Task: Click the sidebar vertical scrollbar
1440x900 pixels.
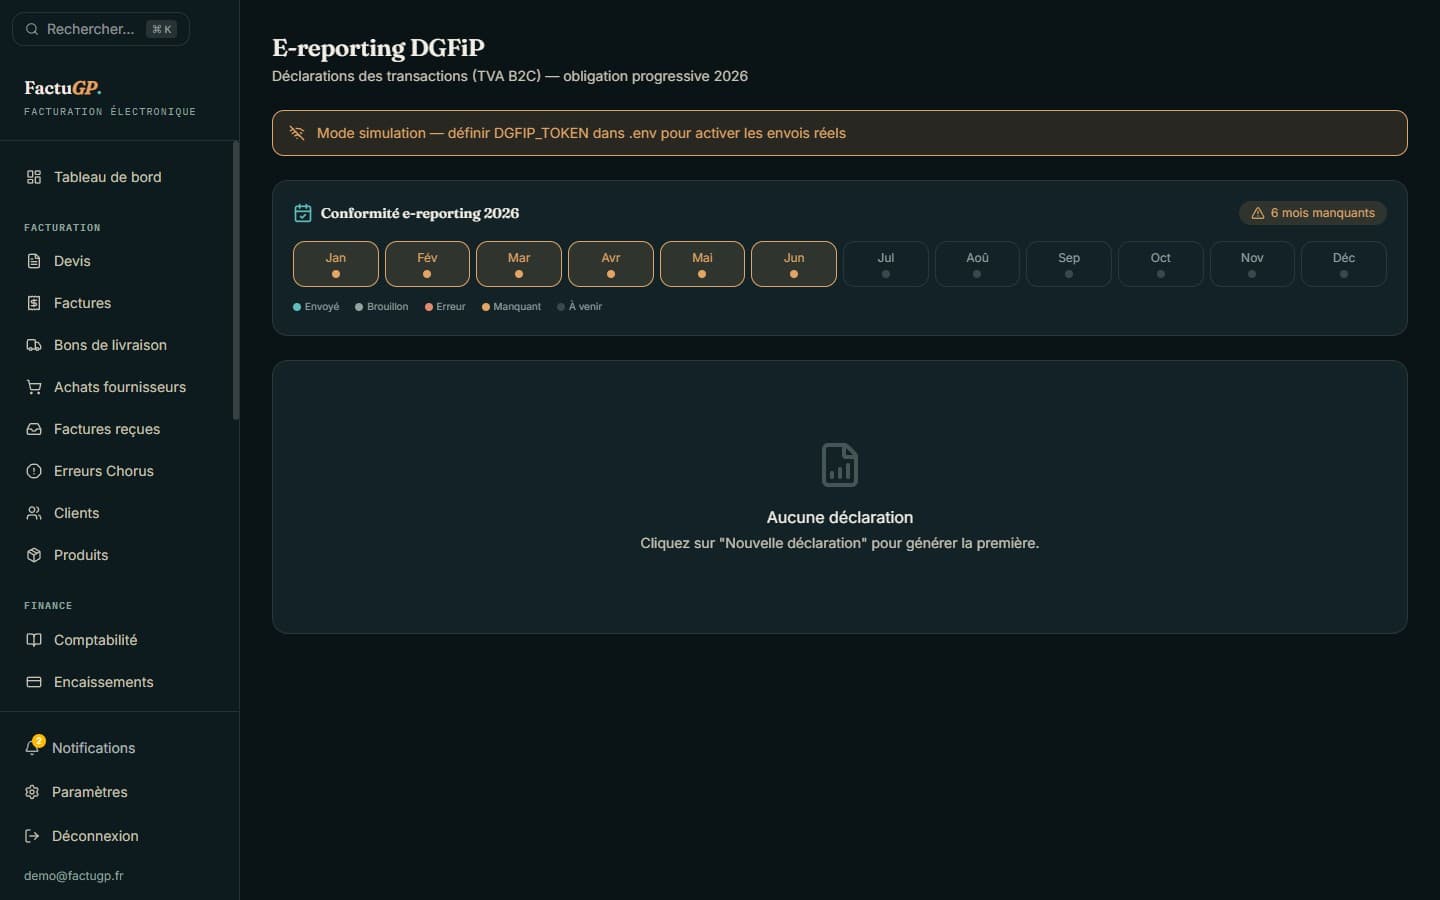Action: click(x=236, y=280)
